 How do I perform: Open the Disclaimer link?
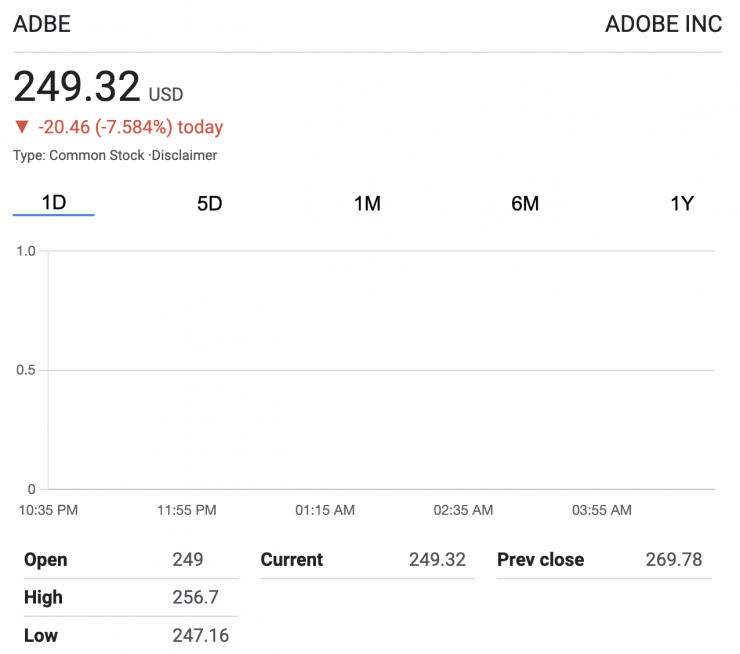pyautogui.click(x=185, y=155)
